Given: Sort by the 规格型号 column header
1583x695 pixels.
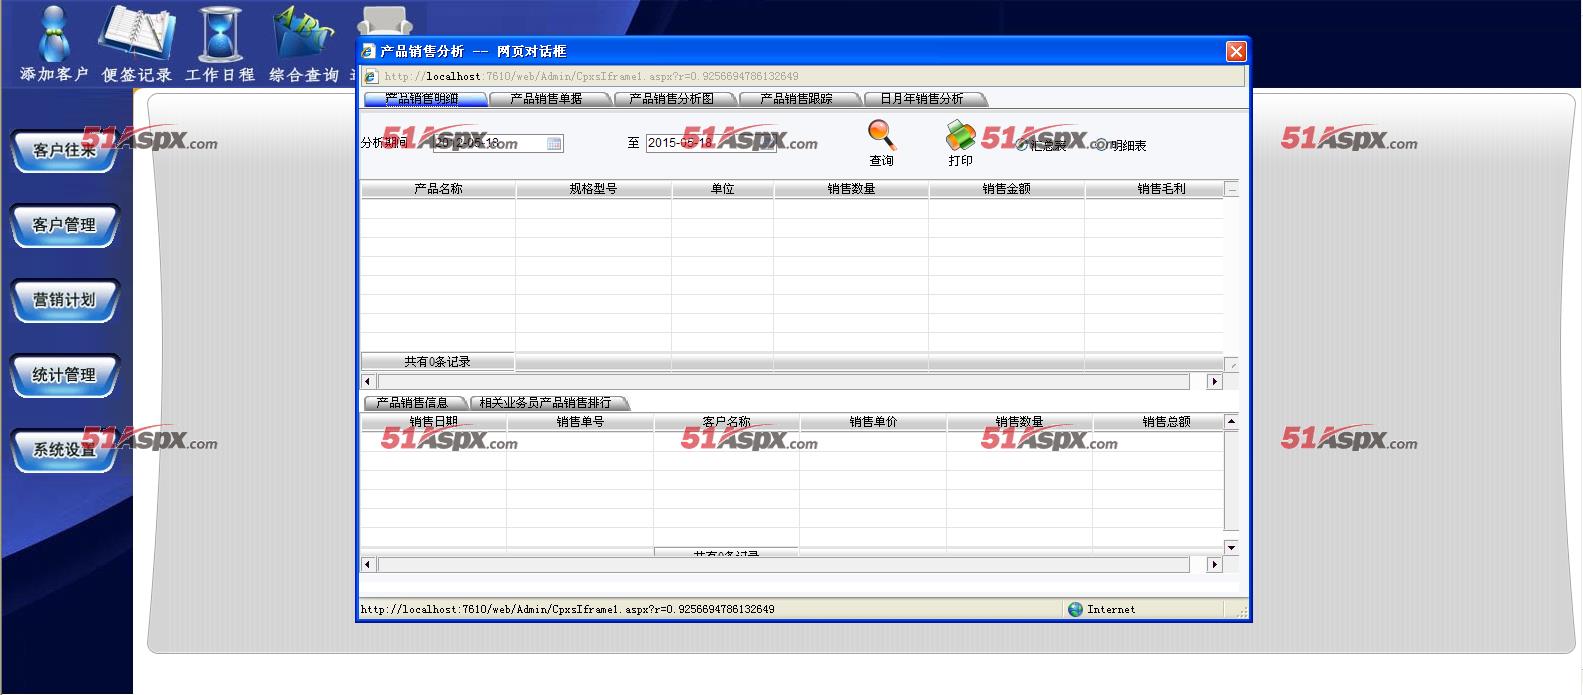Looking at the screenshot, I should 593,189.
